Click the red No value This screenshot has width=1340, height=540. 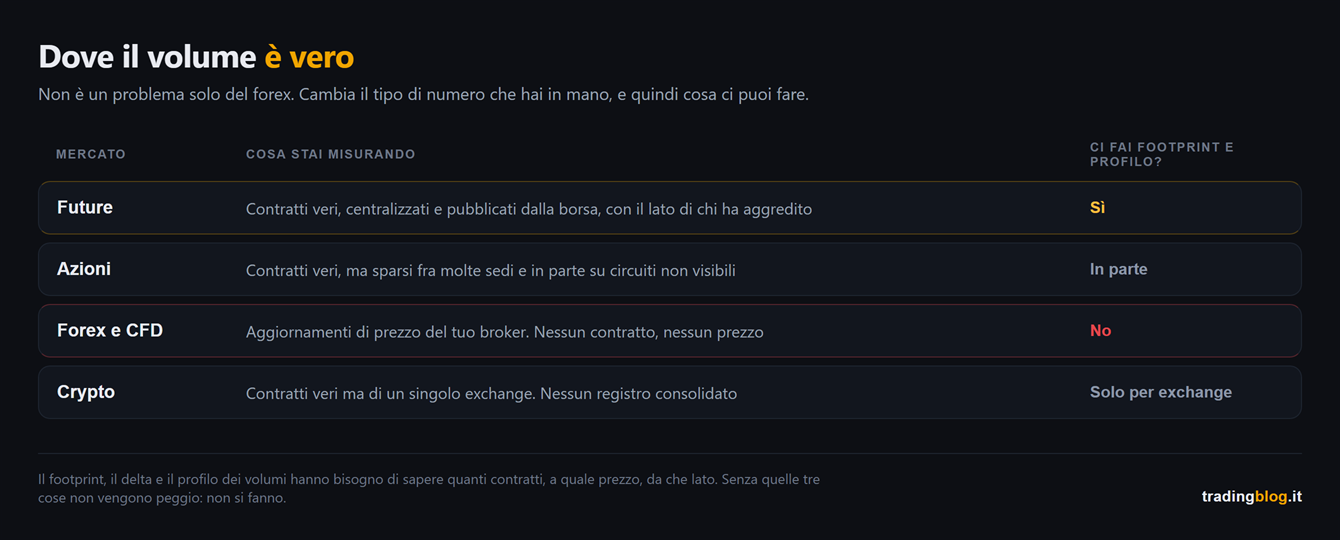1100,331
